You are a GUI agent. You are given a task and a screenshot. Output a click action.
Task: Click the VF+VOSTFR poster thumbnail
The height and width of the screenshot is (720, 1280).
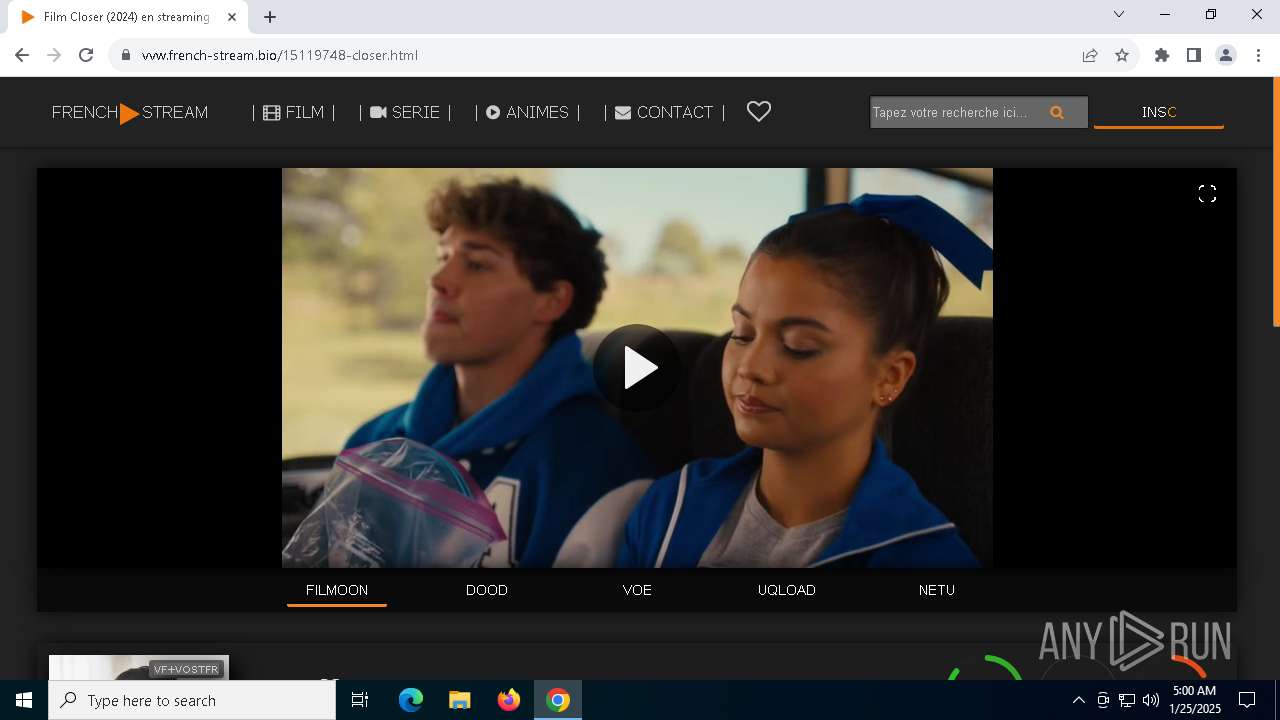coord(139,667)
